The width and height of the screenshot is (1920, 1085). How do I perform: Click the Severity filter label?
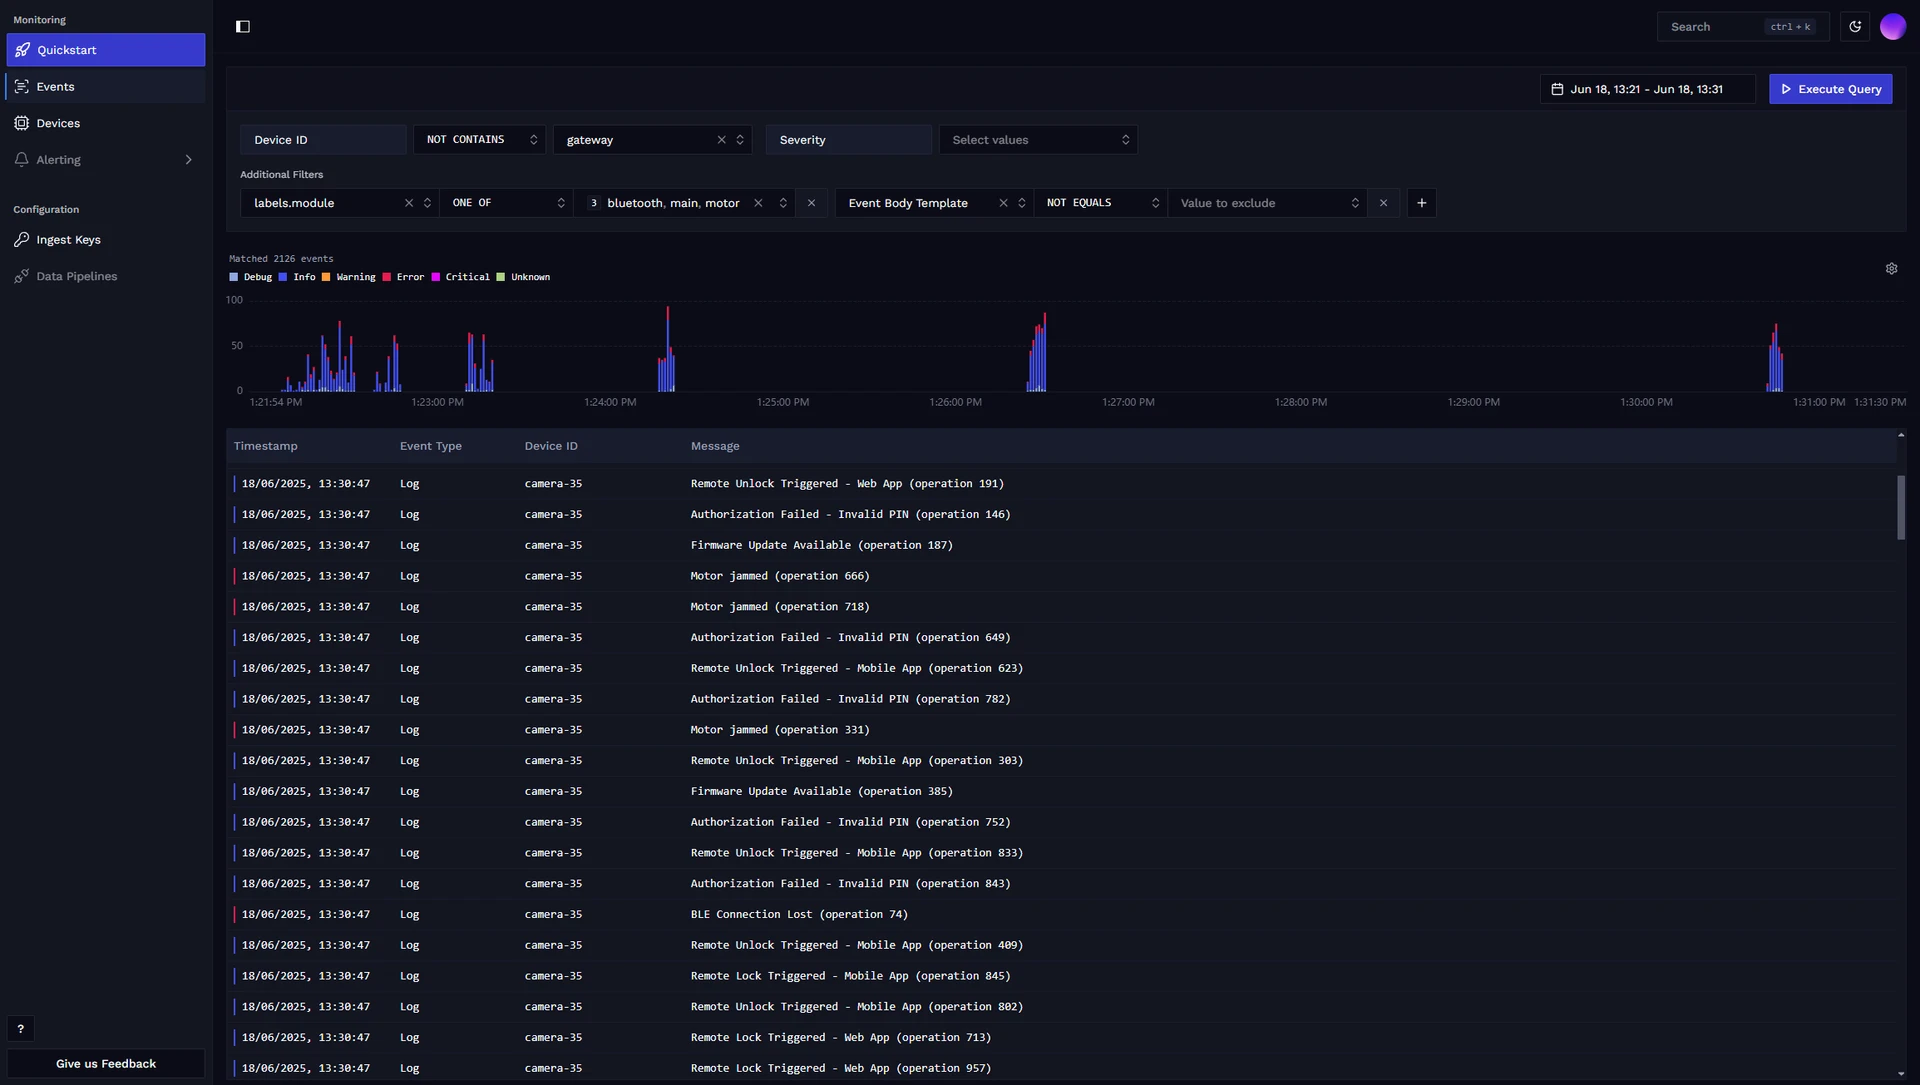[x=848, y=140]
